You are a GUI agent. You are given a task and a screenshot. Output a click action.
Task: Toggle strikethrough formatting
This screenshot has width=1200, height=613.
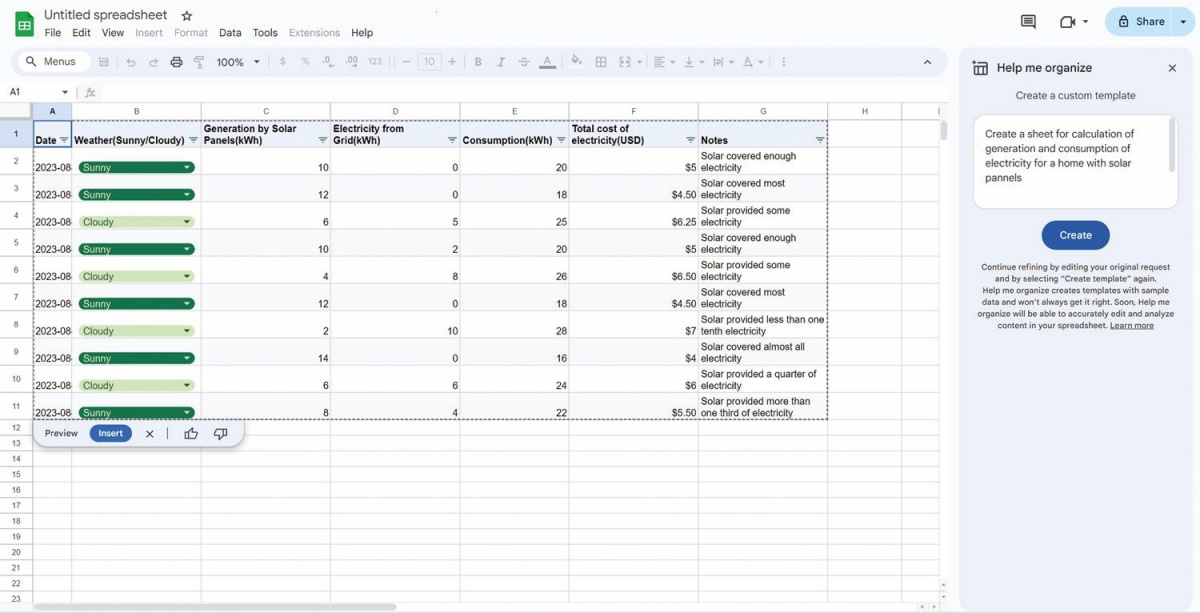pyautogui.click(x=524, y=62)
